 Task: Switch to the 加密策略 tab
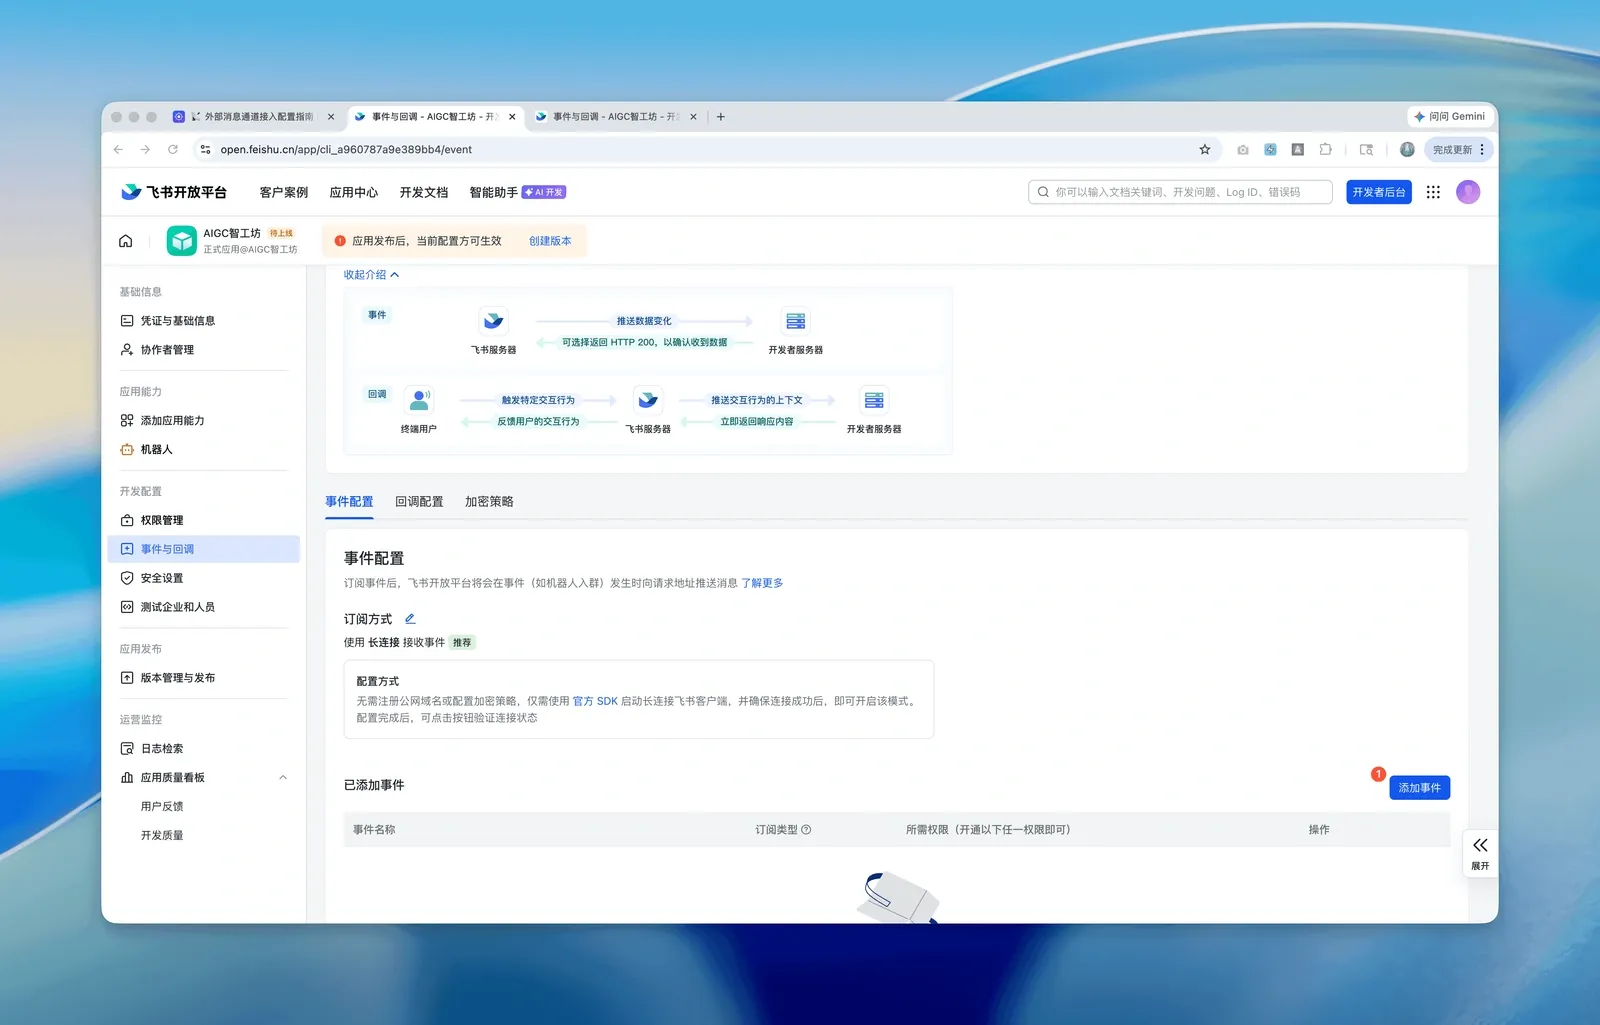click(x=489, y=502)
